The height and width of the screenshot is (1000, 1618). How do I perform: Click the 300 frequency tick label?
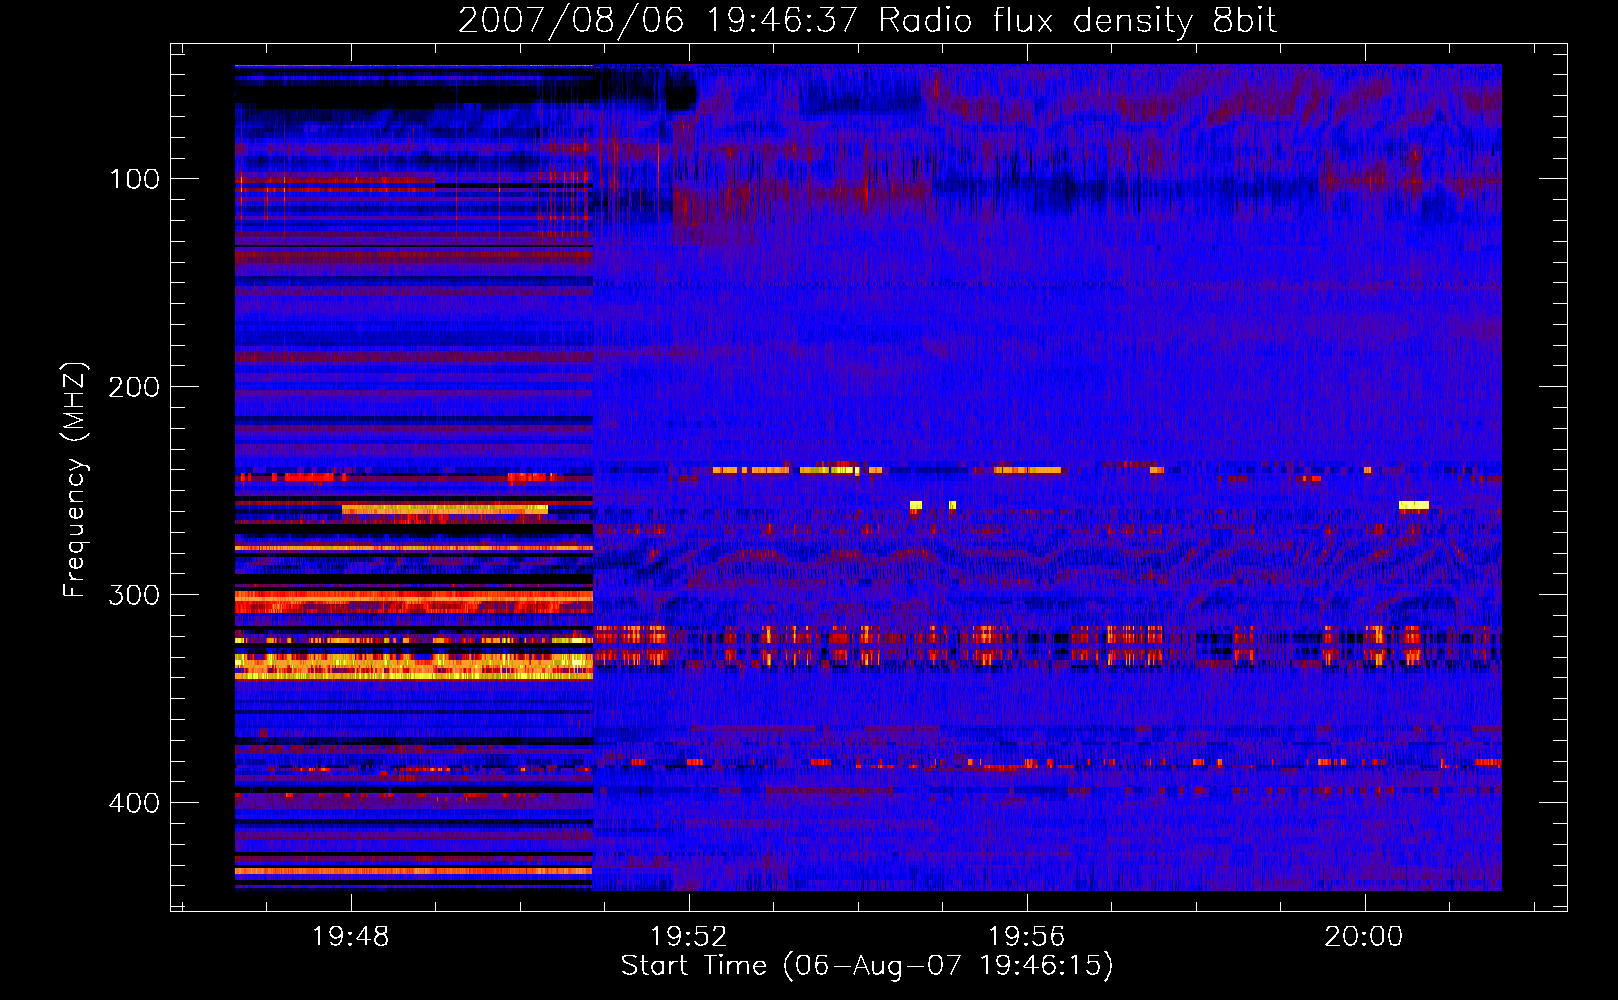135,595
